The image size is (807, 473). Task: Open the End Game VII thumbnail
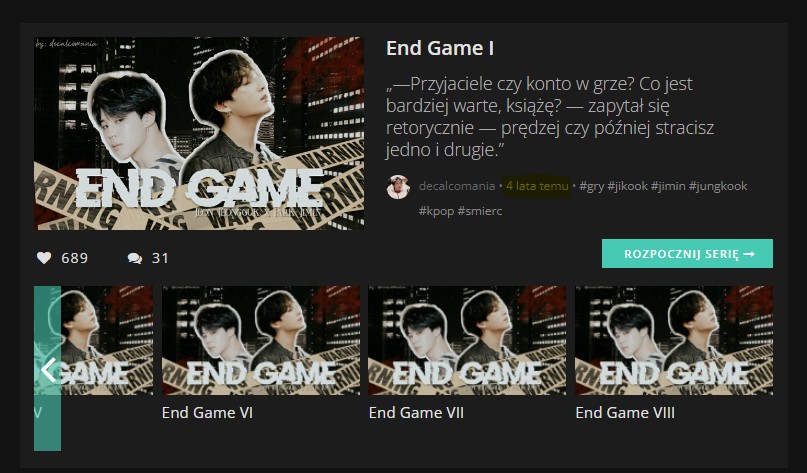click(467, 341)
